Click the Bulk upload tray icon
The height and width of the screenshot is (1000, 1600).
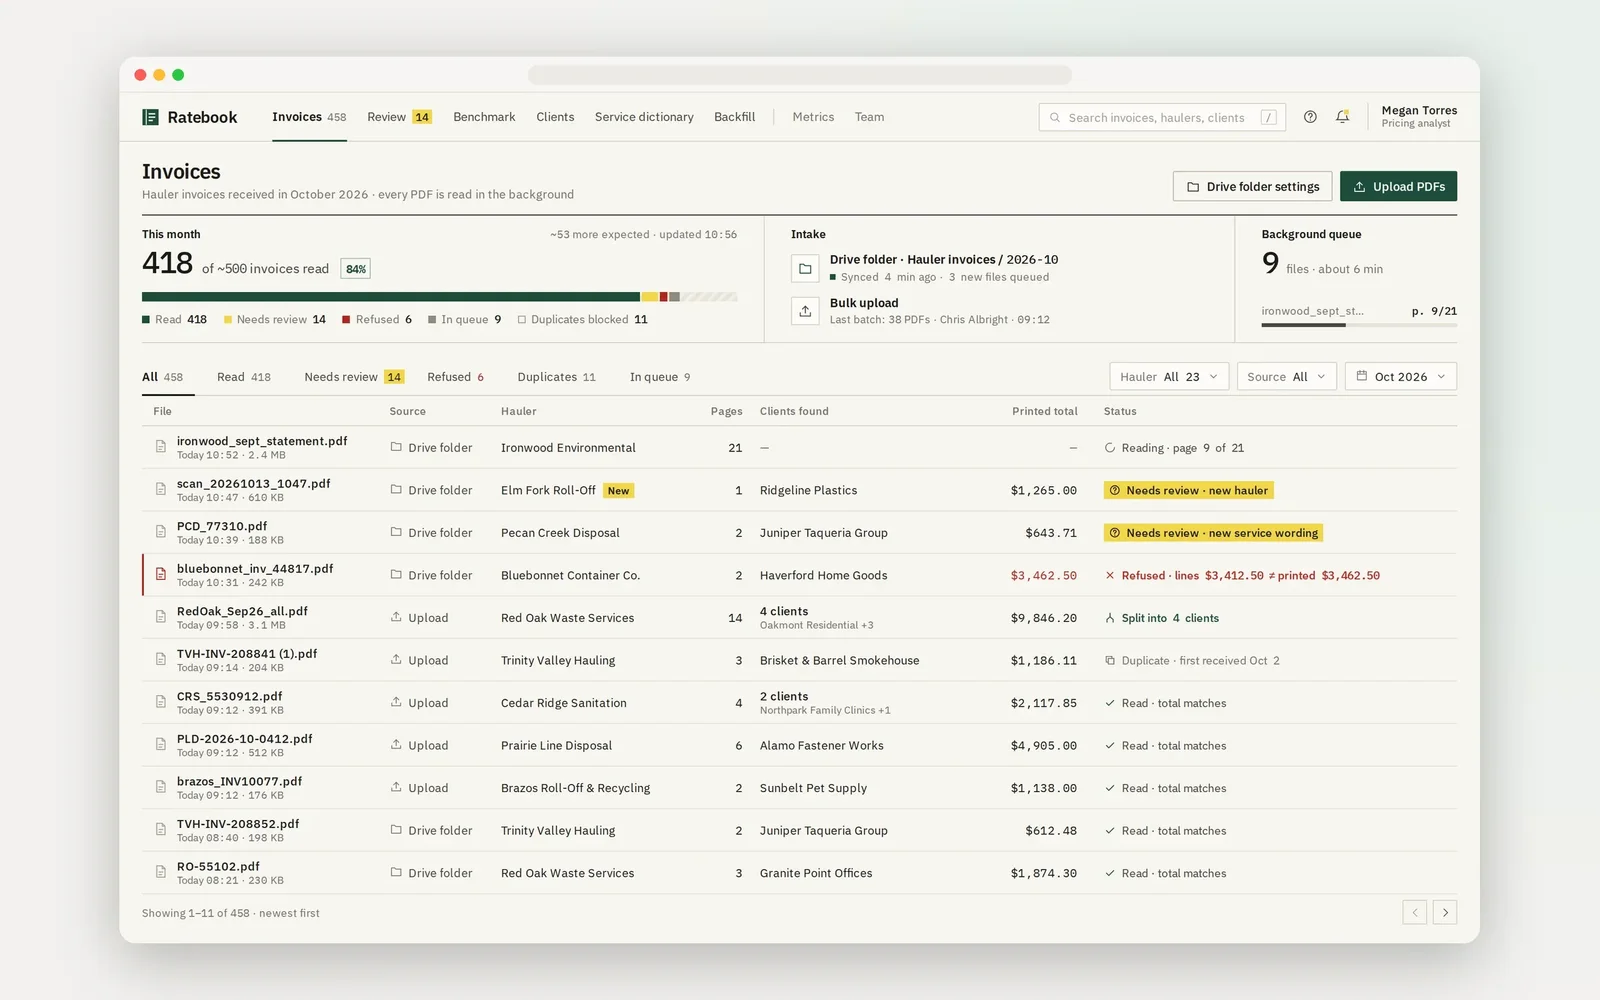pos(805,311)
